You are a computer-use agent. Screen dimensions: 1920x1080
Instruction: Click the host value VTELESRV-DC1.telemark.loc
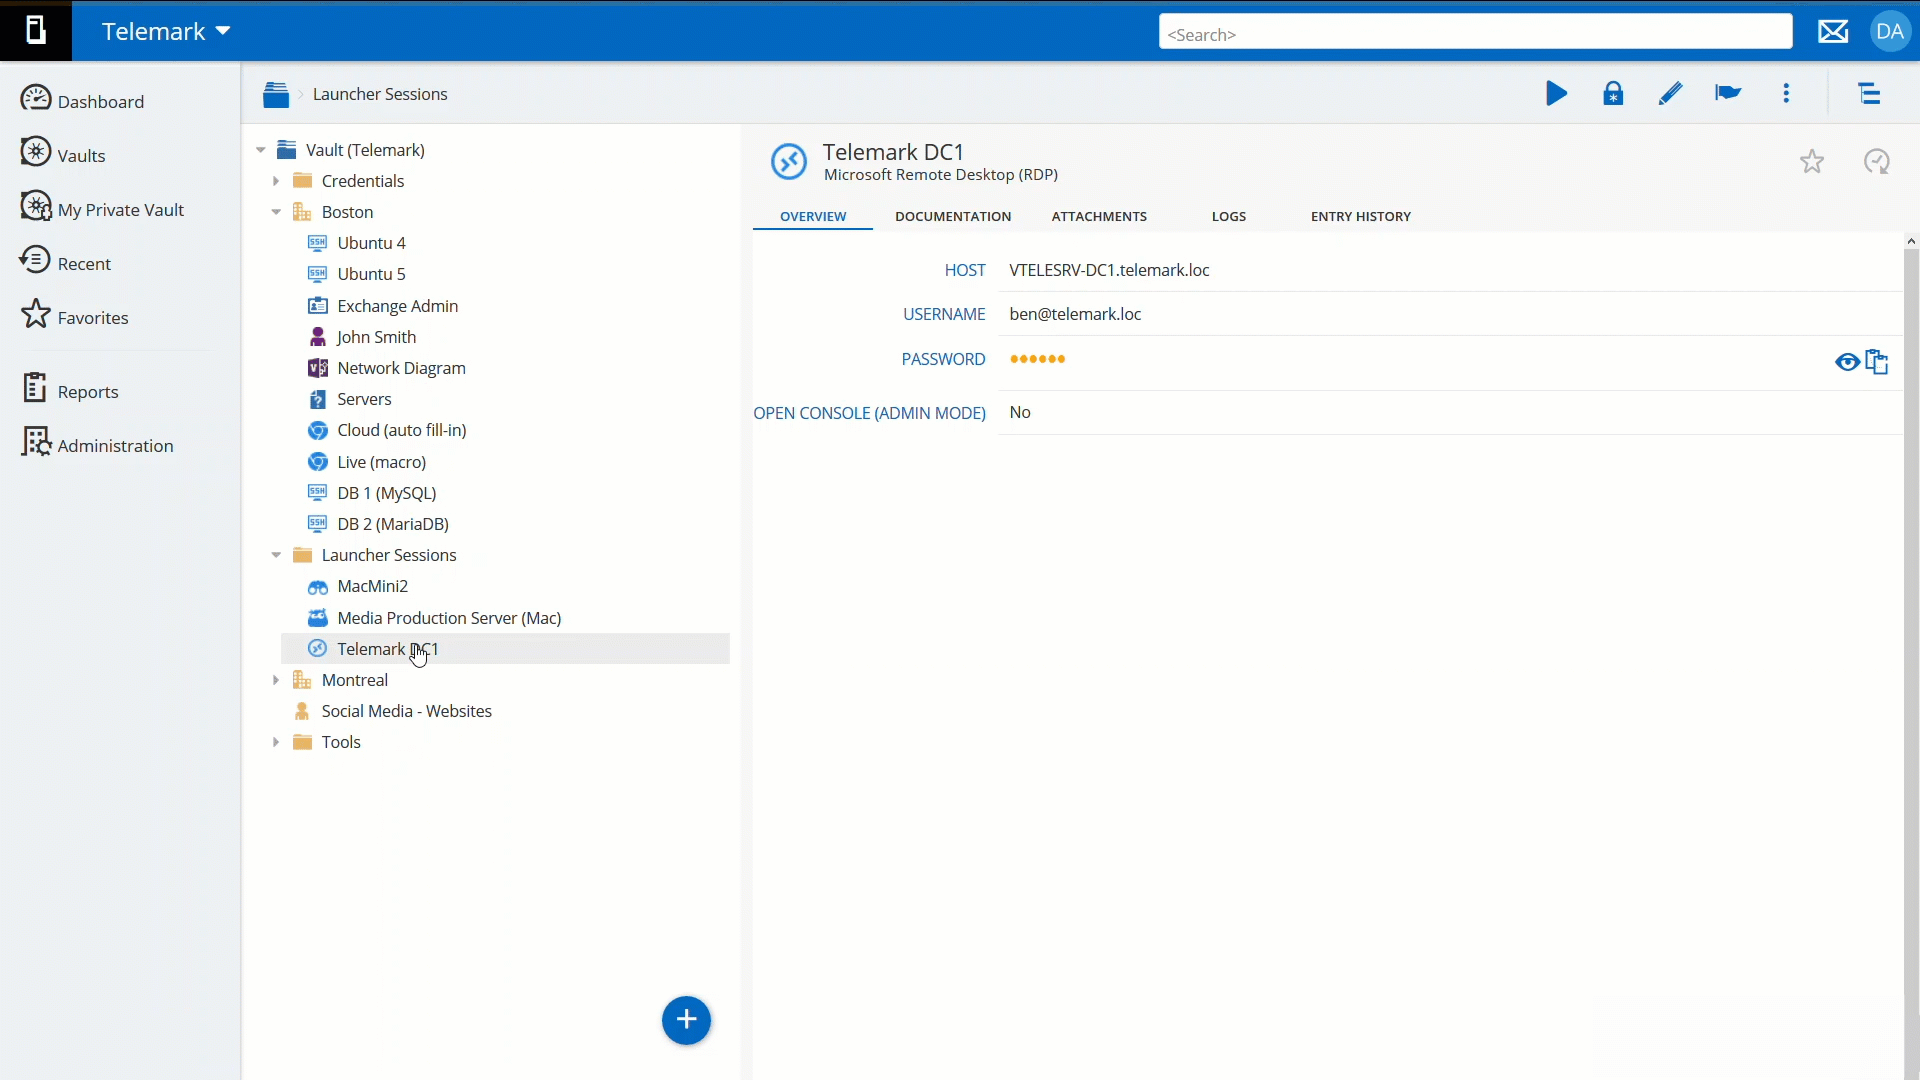[x=1109, y=270]
